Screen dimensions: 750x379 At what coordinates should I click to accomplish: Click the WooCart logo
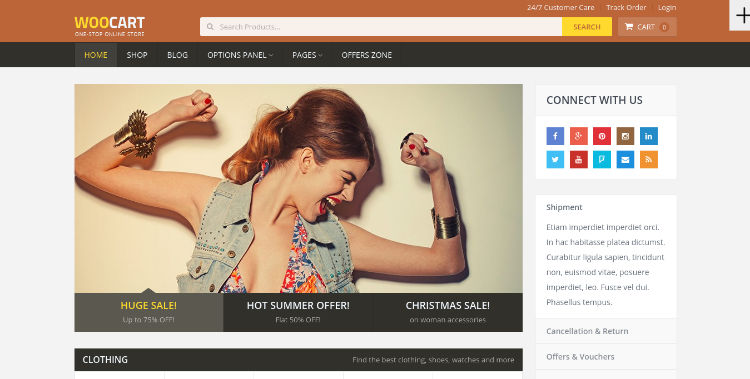110,26
